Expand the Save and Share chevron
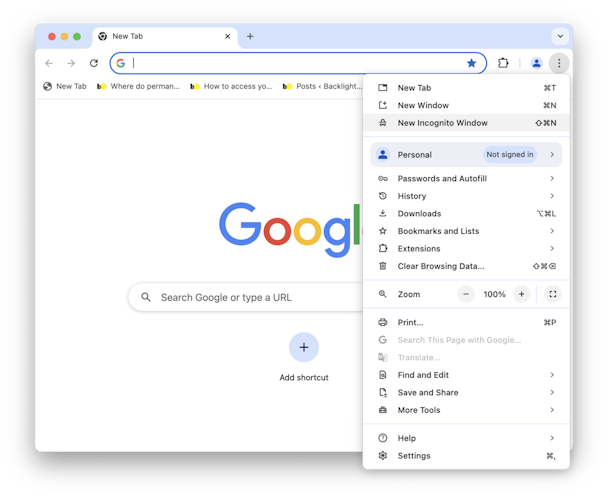The image size is (608, 498). (552, 393)
